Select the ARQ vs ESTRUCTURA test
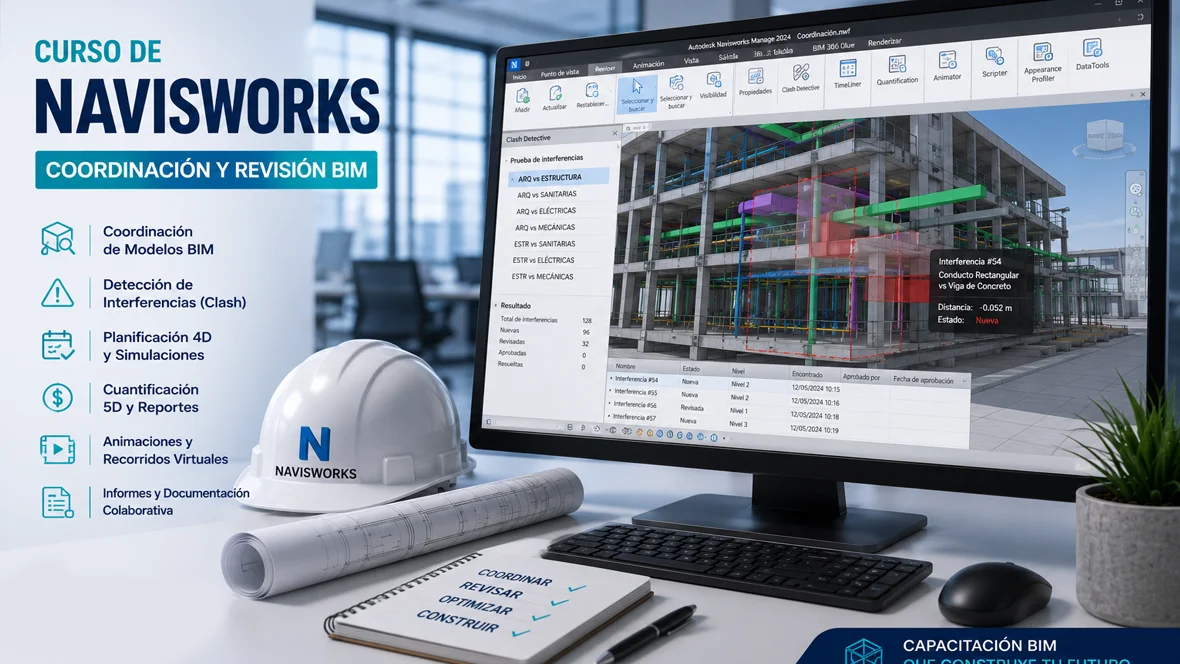The image size is (1180, 664). point(558,178)
